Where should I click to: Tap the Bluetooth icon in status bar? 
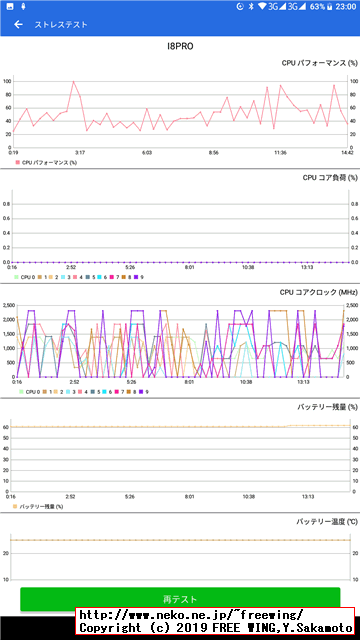pos(252,7)
